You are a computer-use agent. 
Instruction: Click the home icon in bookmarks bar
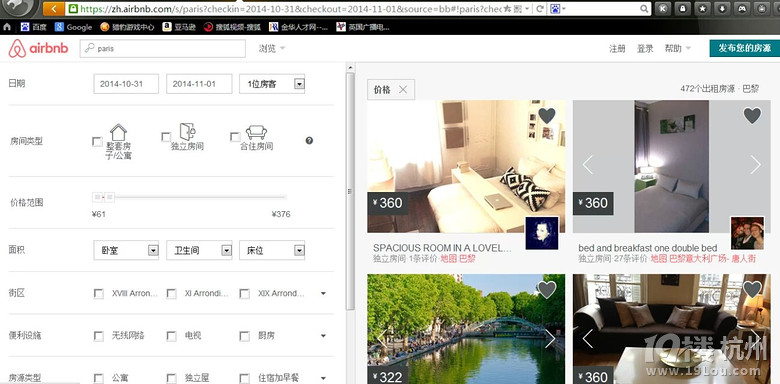(x=7, y=27)
